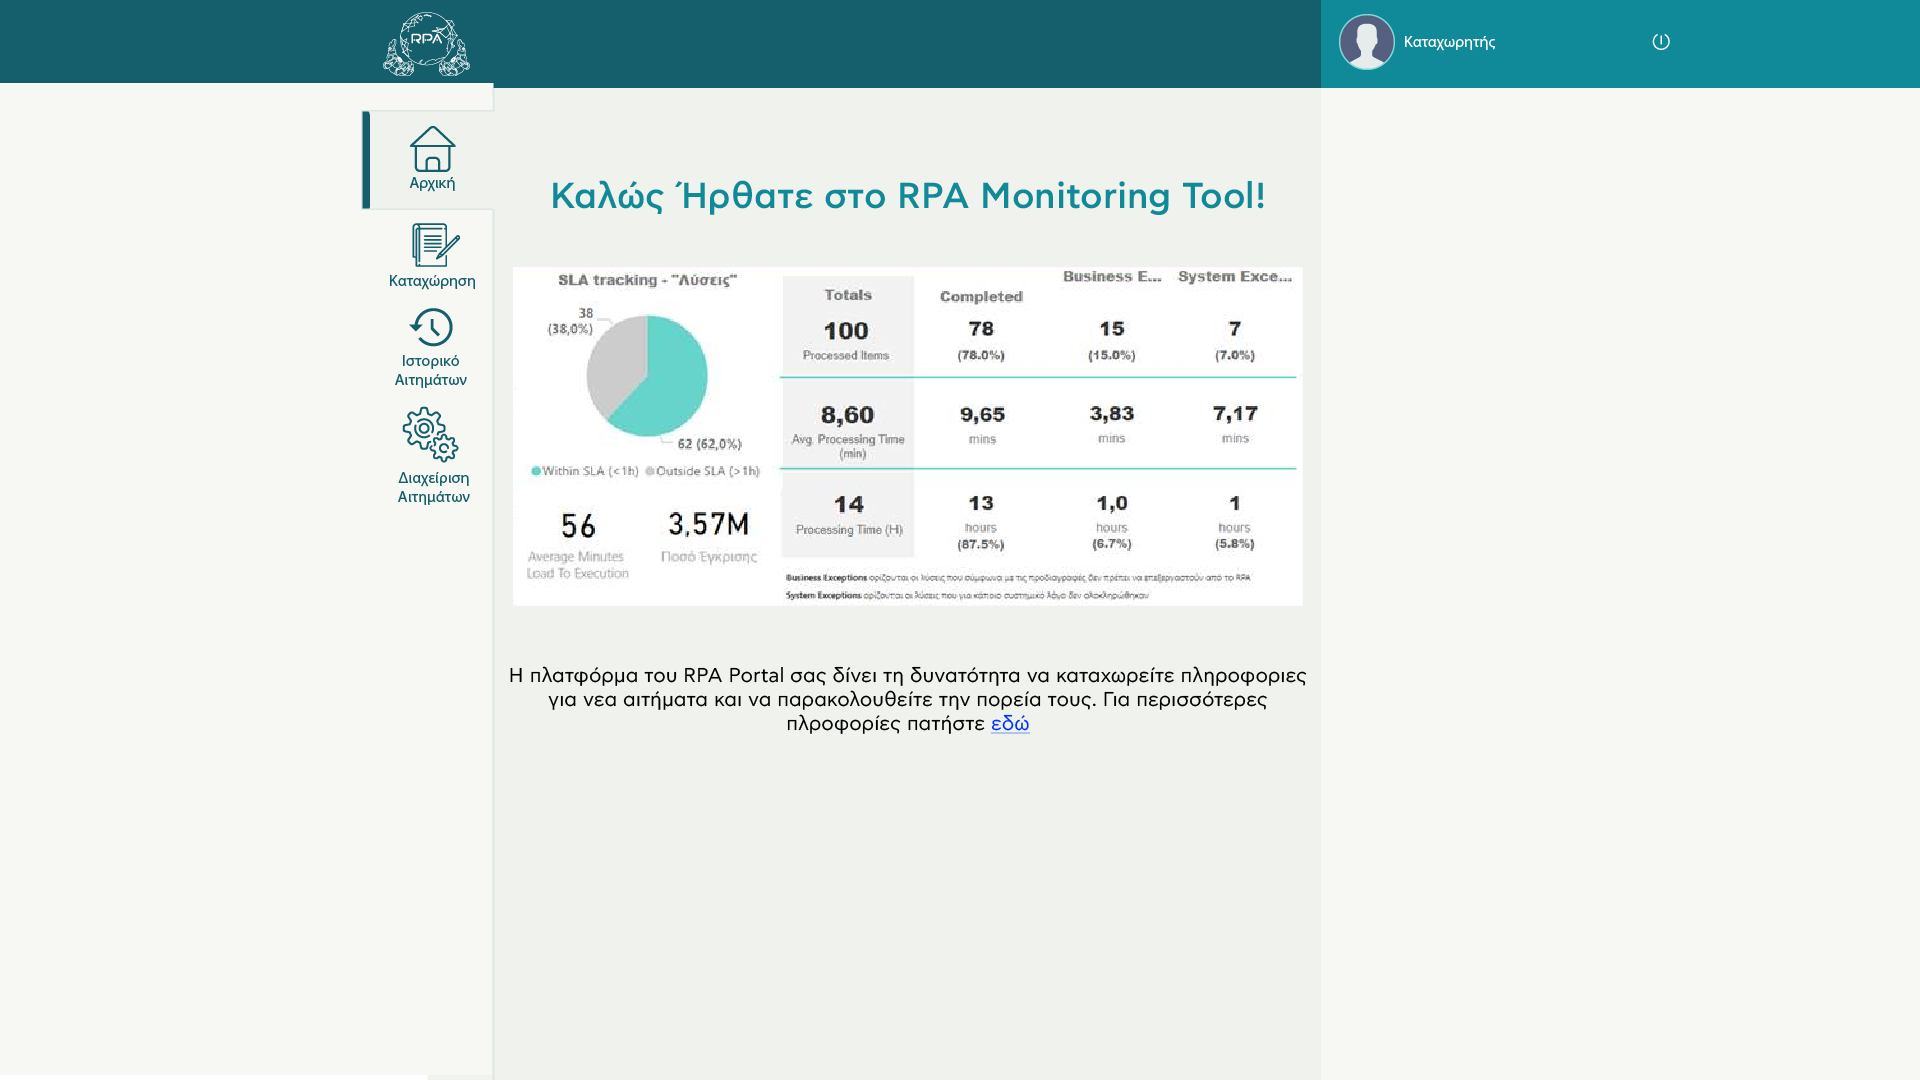Select the Αρχική menu label
Screen dimensions: 1920x1080
coord(432,184)
